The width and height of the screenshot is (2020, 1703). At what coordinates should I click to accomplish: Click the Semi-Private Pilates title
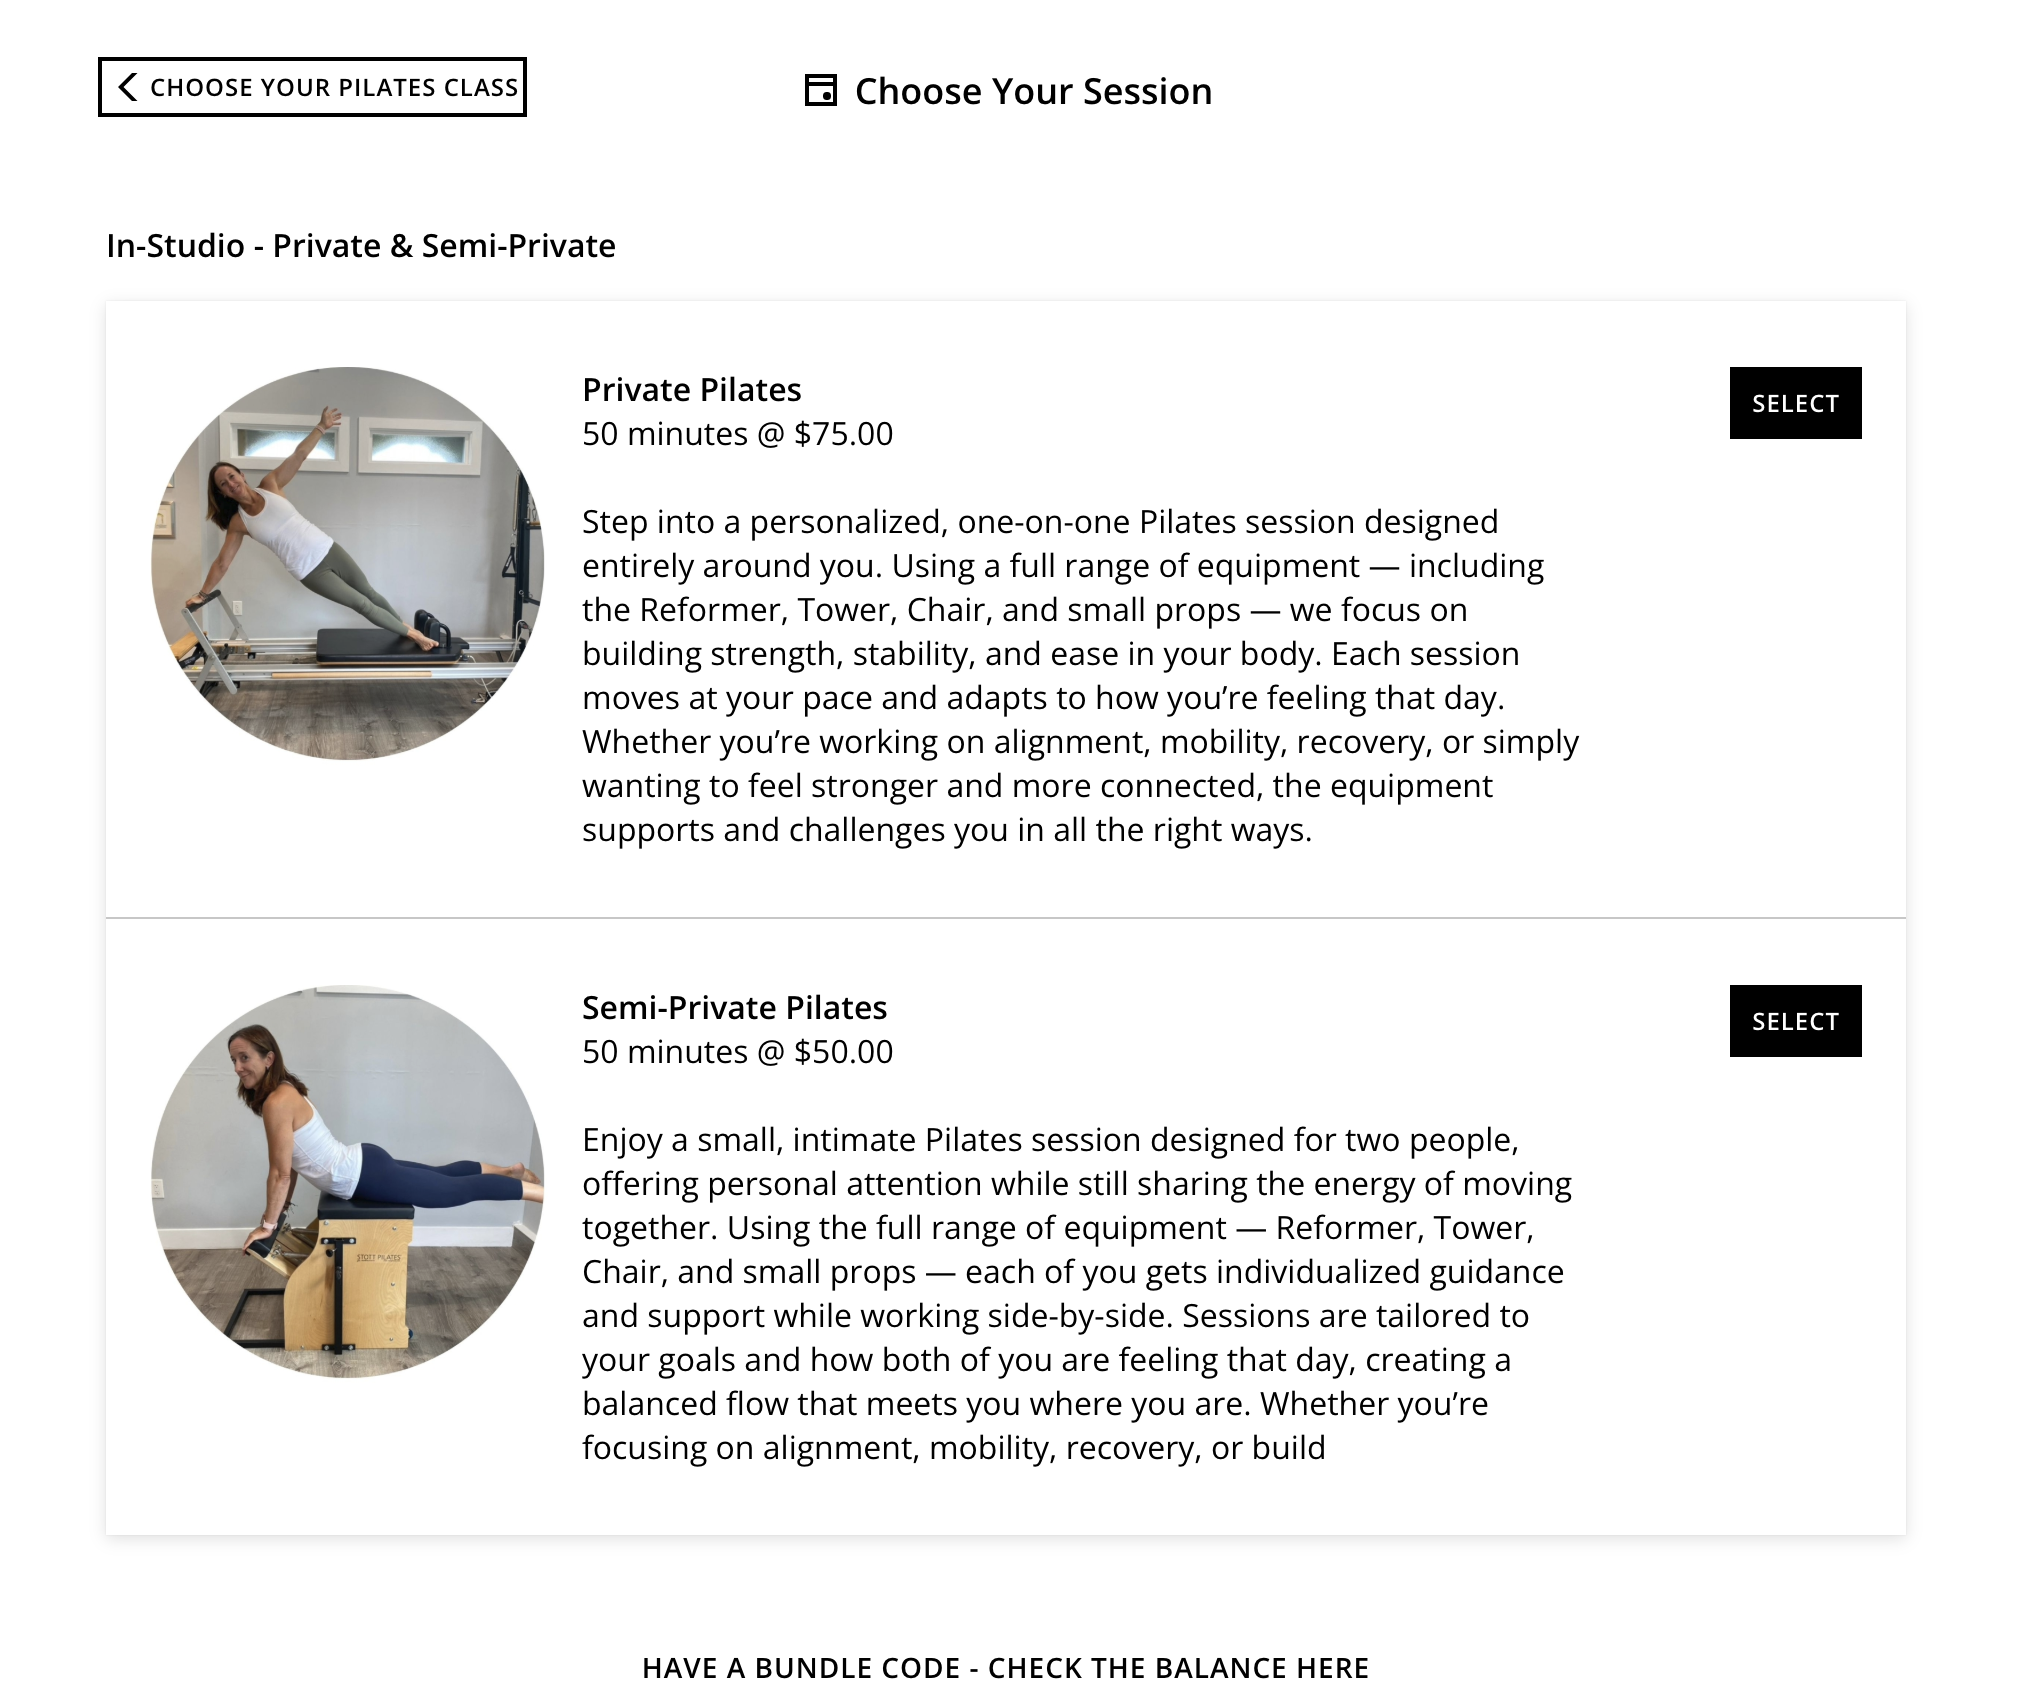coord(735,1007)
